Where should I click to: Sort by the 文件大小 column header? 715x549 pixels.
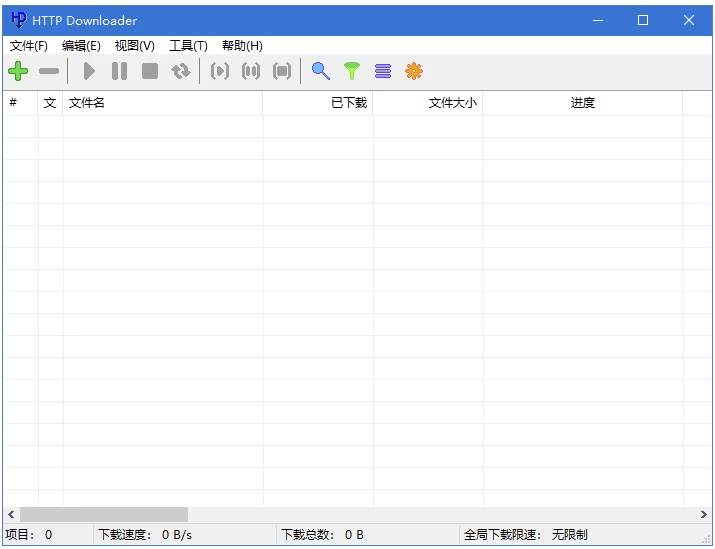tap(427, 103)
